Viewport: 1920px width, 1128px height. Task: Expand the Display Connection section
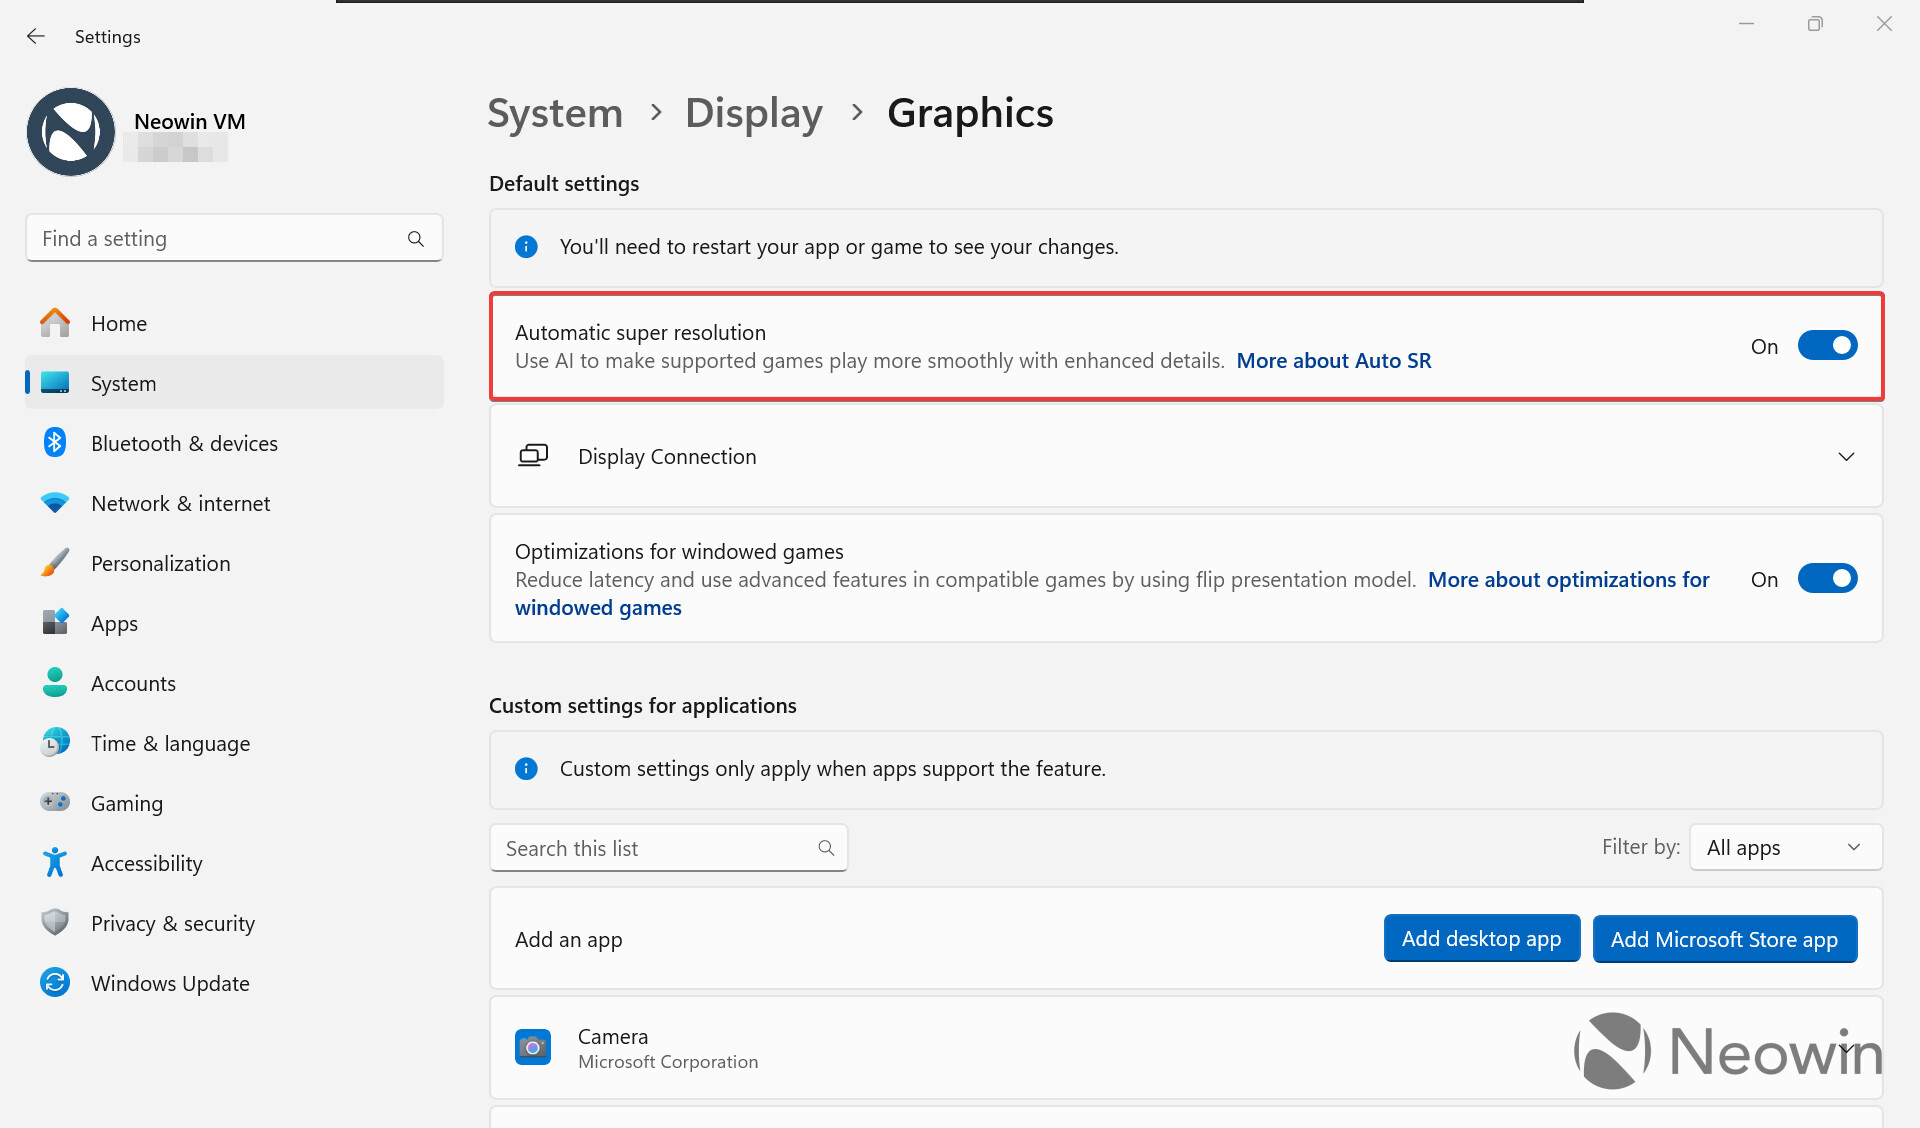point(1846,456)
